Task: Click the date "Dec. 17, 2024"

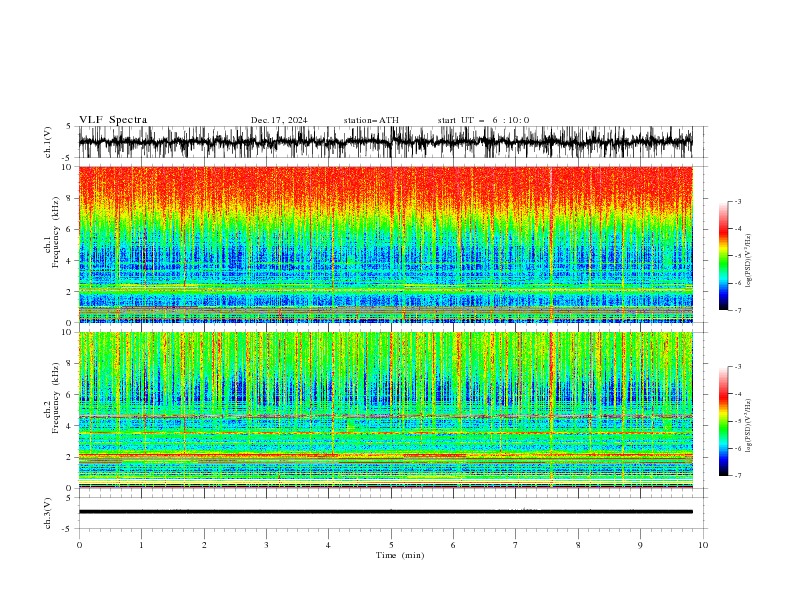Action: point(279,120)
